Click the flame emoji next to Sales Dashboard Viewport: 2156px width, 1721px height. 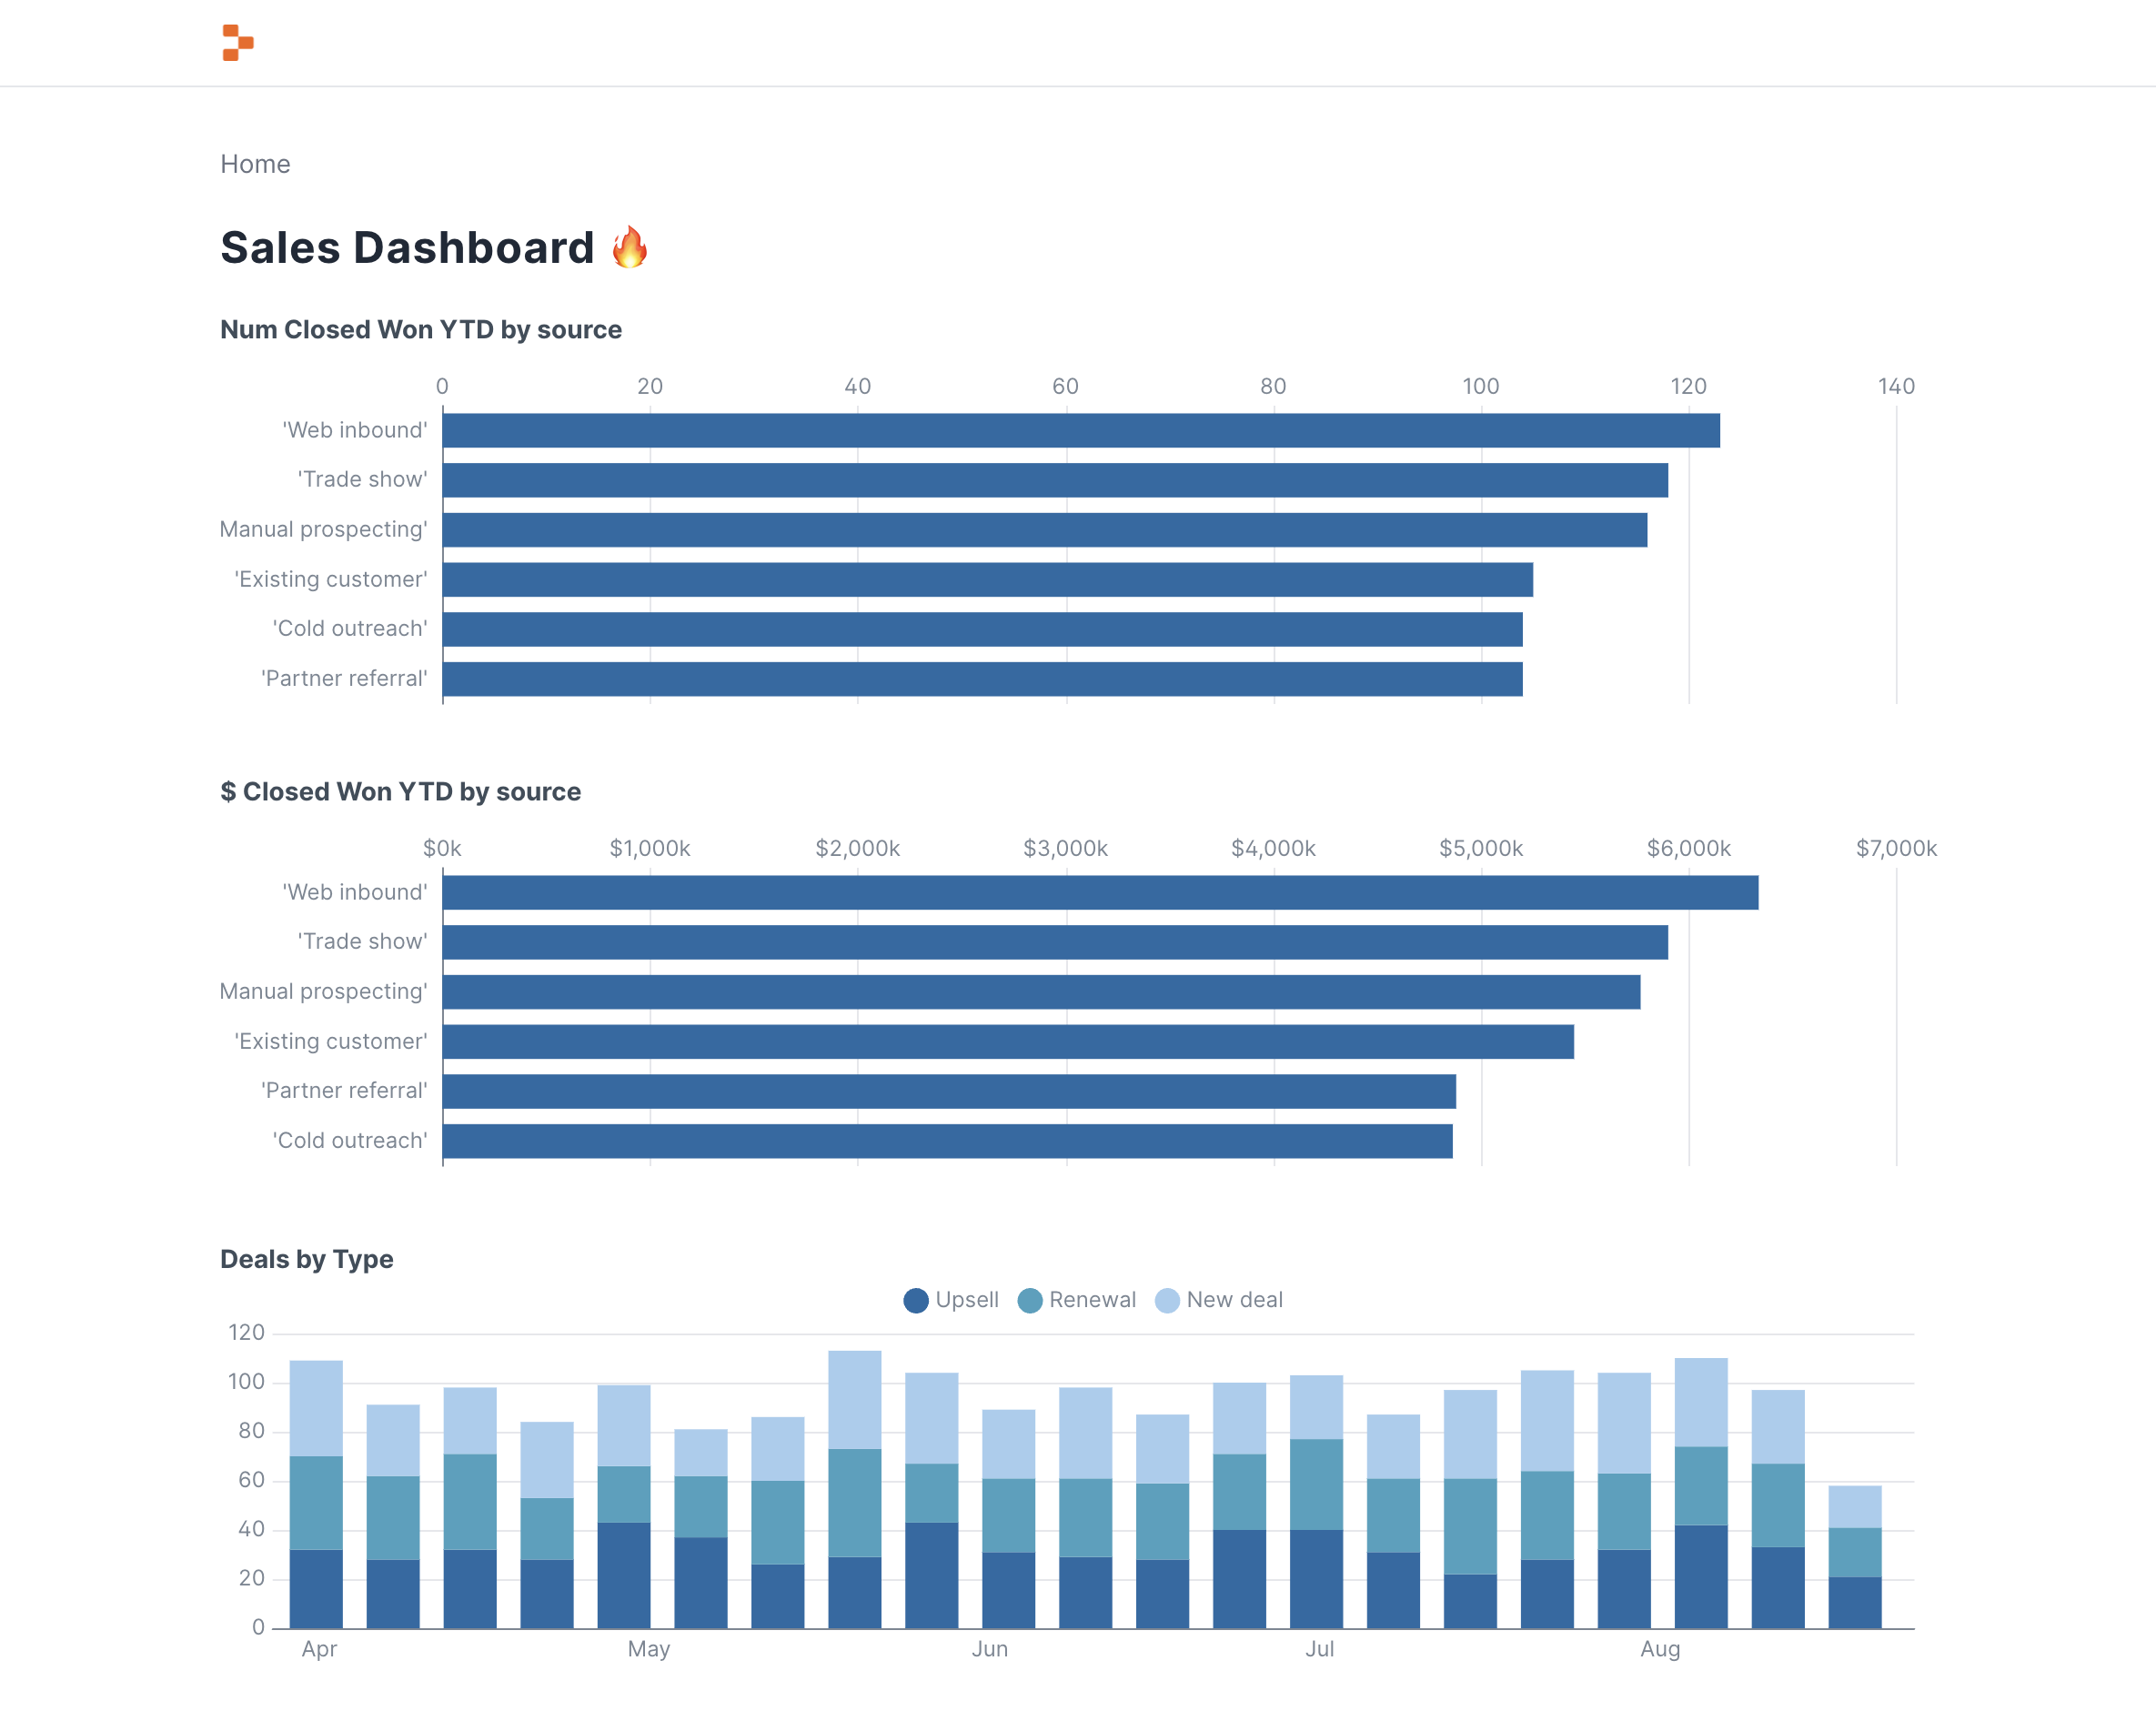pyautogui.click(x=631, y=247)
